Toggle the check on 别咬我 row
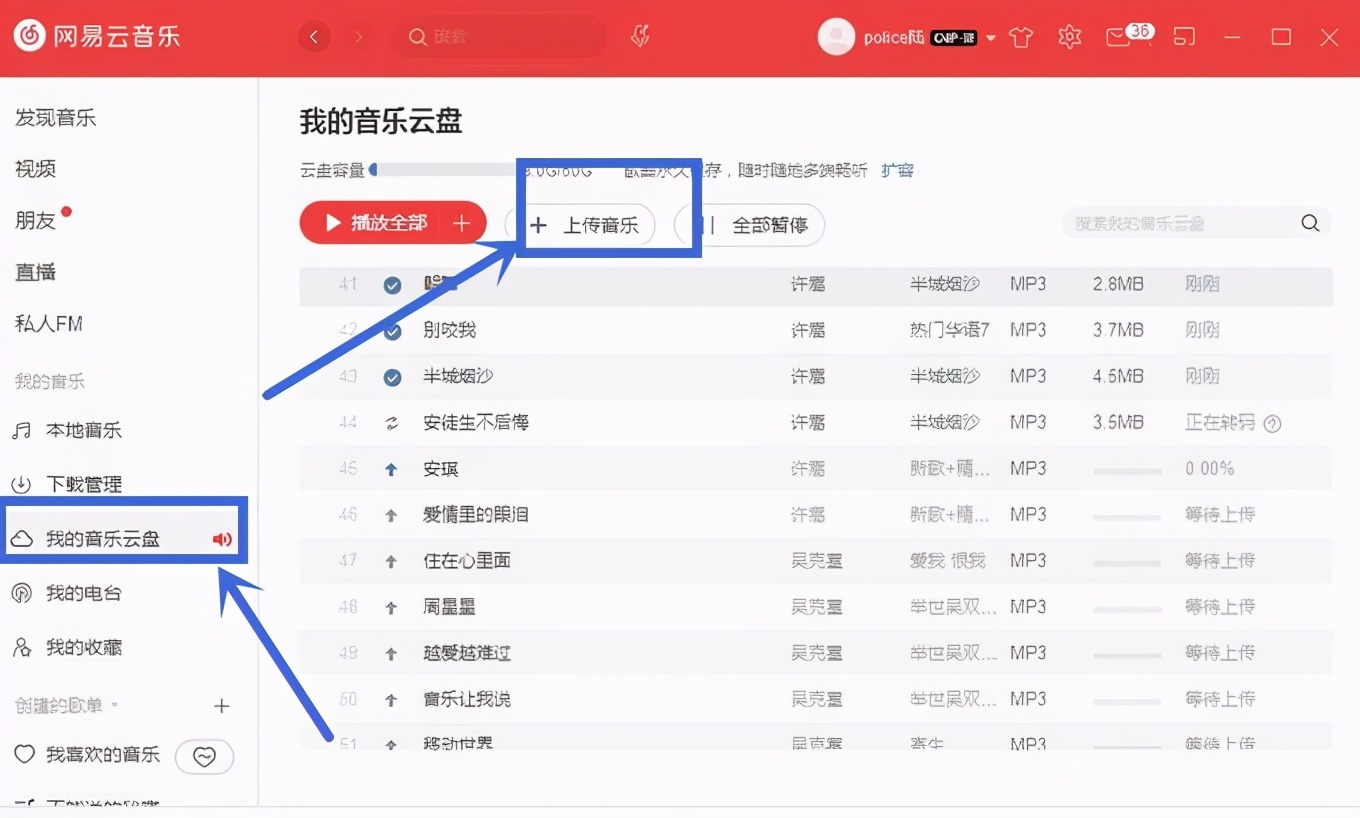 pyautogui.click(x=392, y=331)
